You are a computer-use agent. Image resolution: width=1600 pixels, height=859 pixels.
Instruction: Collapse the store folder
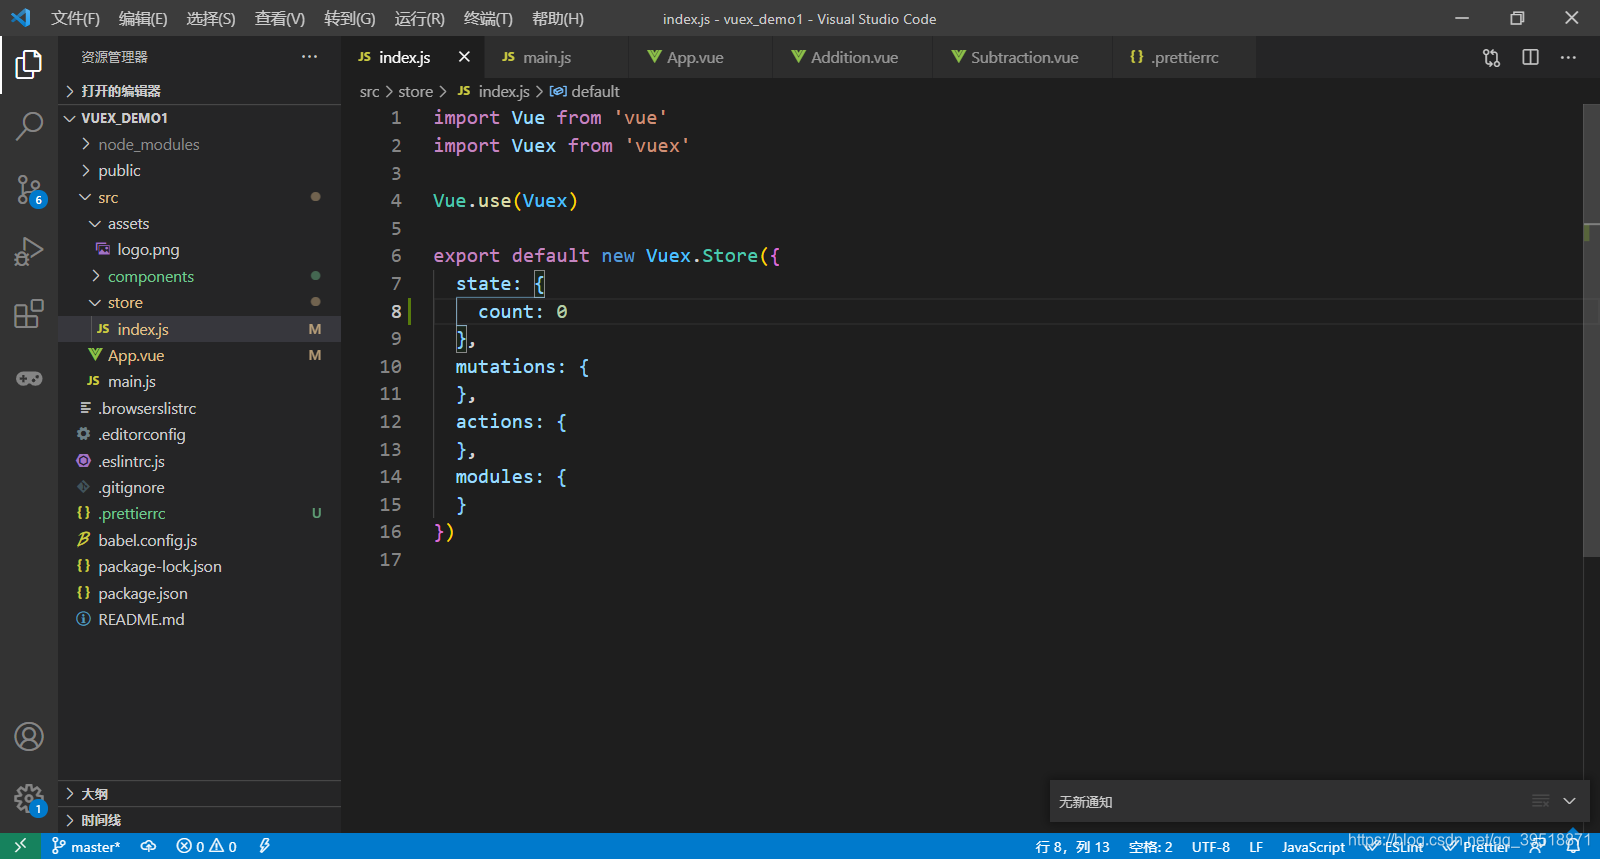click(x=199, y=302)
